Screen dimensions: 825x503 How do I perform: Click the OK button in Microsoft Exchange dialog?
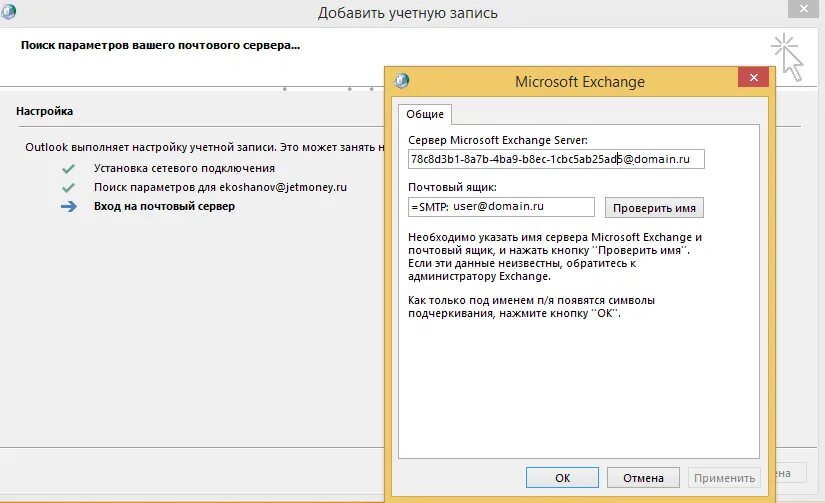[x=562, y=478]
